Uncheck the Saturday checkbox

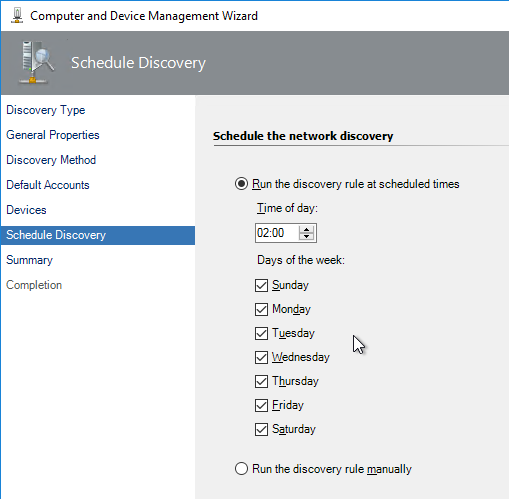261,429
